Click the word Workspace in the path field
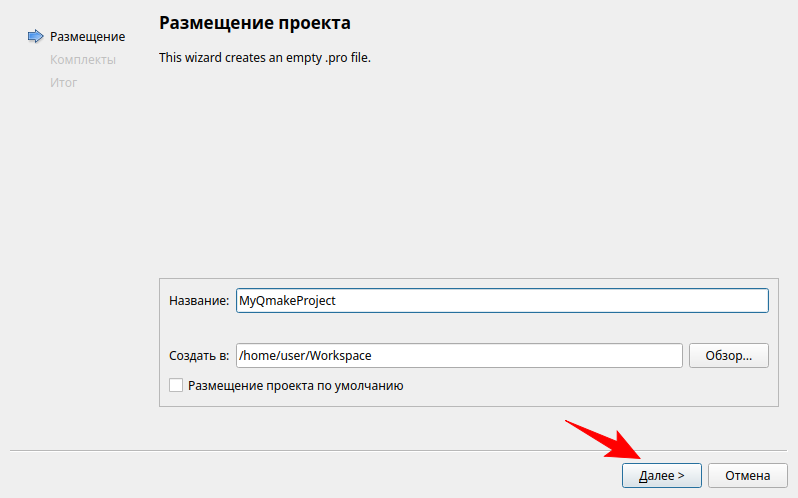This screenshot has height=498, width=798. pyautogui.click(x=341, y=356)
